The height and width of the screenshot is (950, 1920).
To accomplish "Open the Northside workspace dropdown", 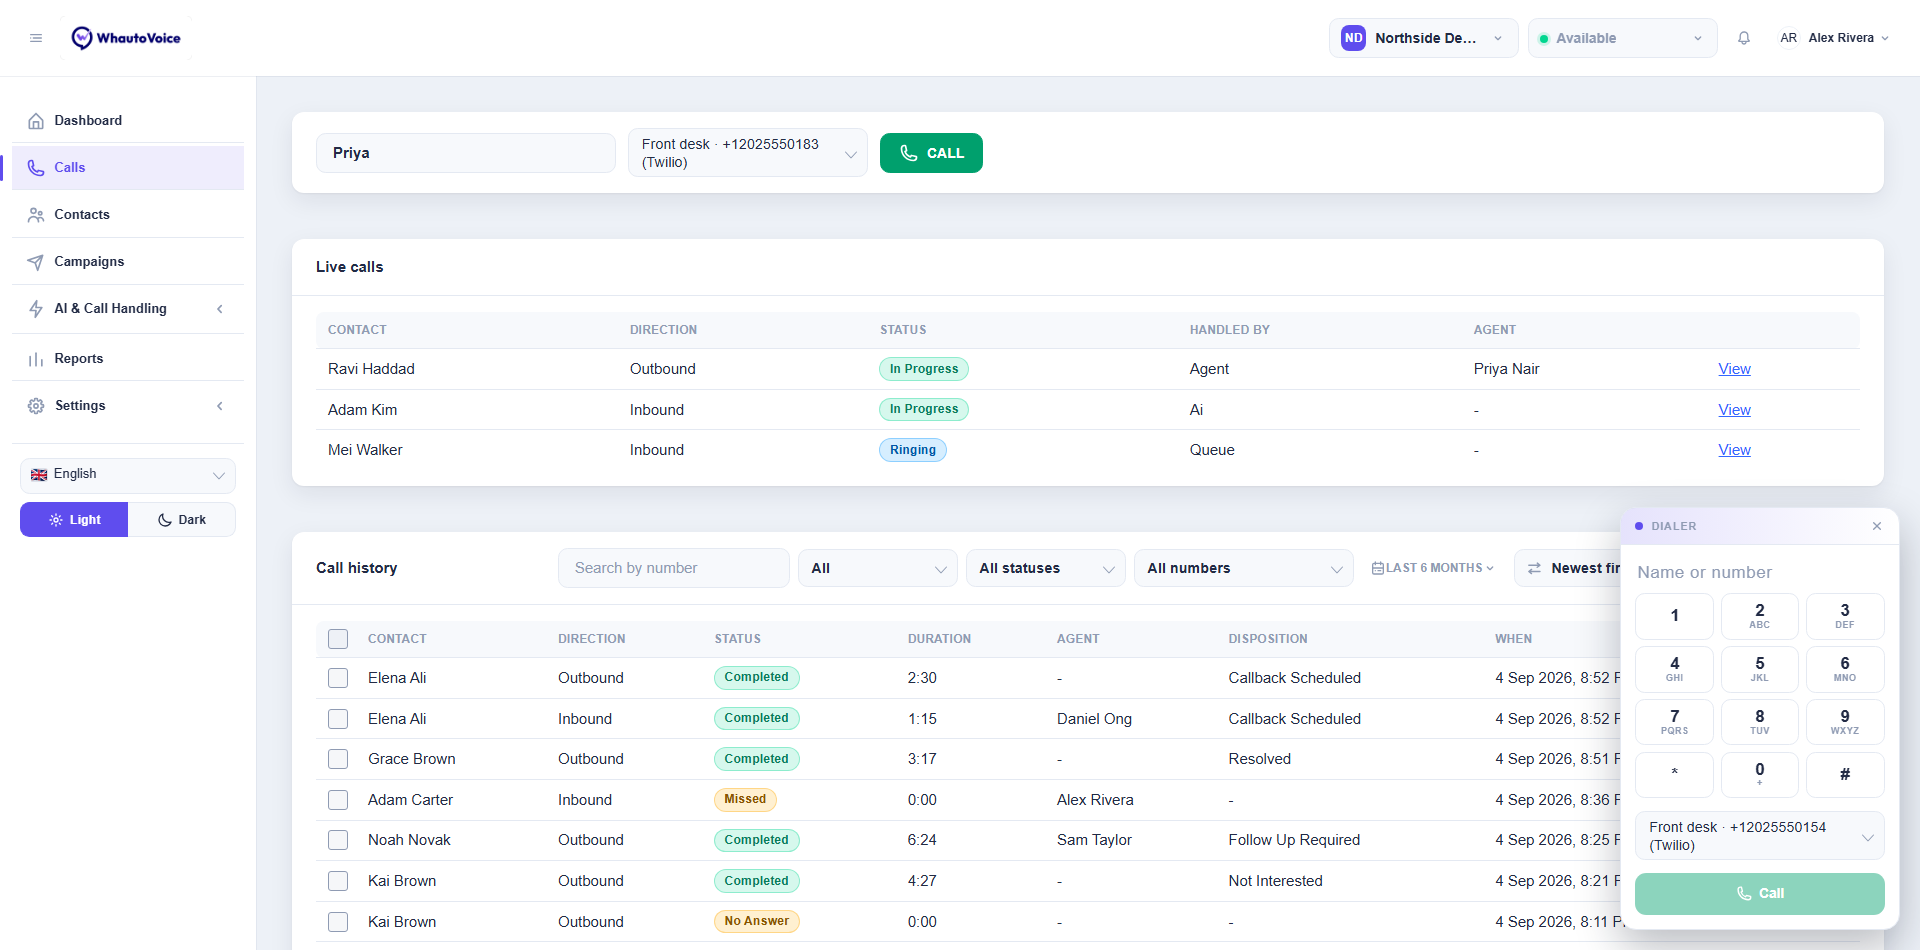I will coord(1423,38).
